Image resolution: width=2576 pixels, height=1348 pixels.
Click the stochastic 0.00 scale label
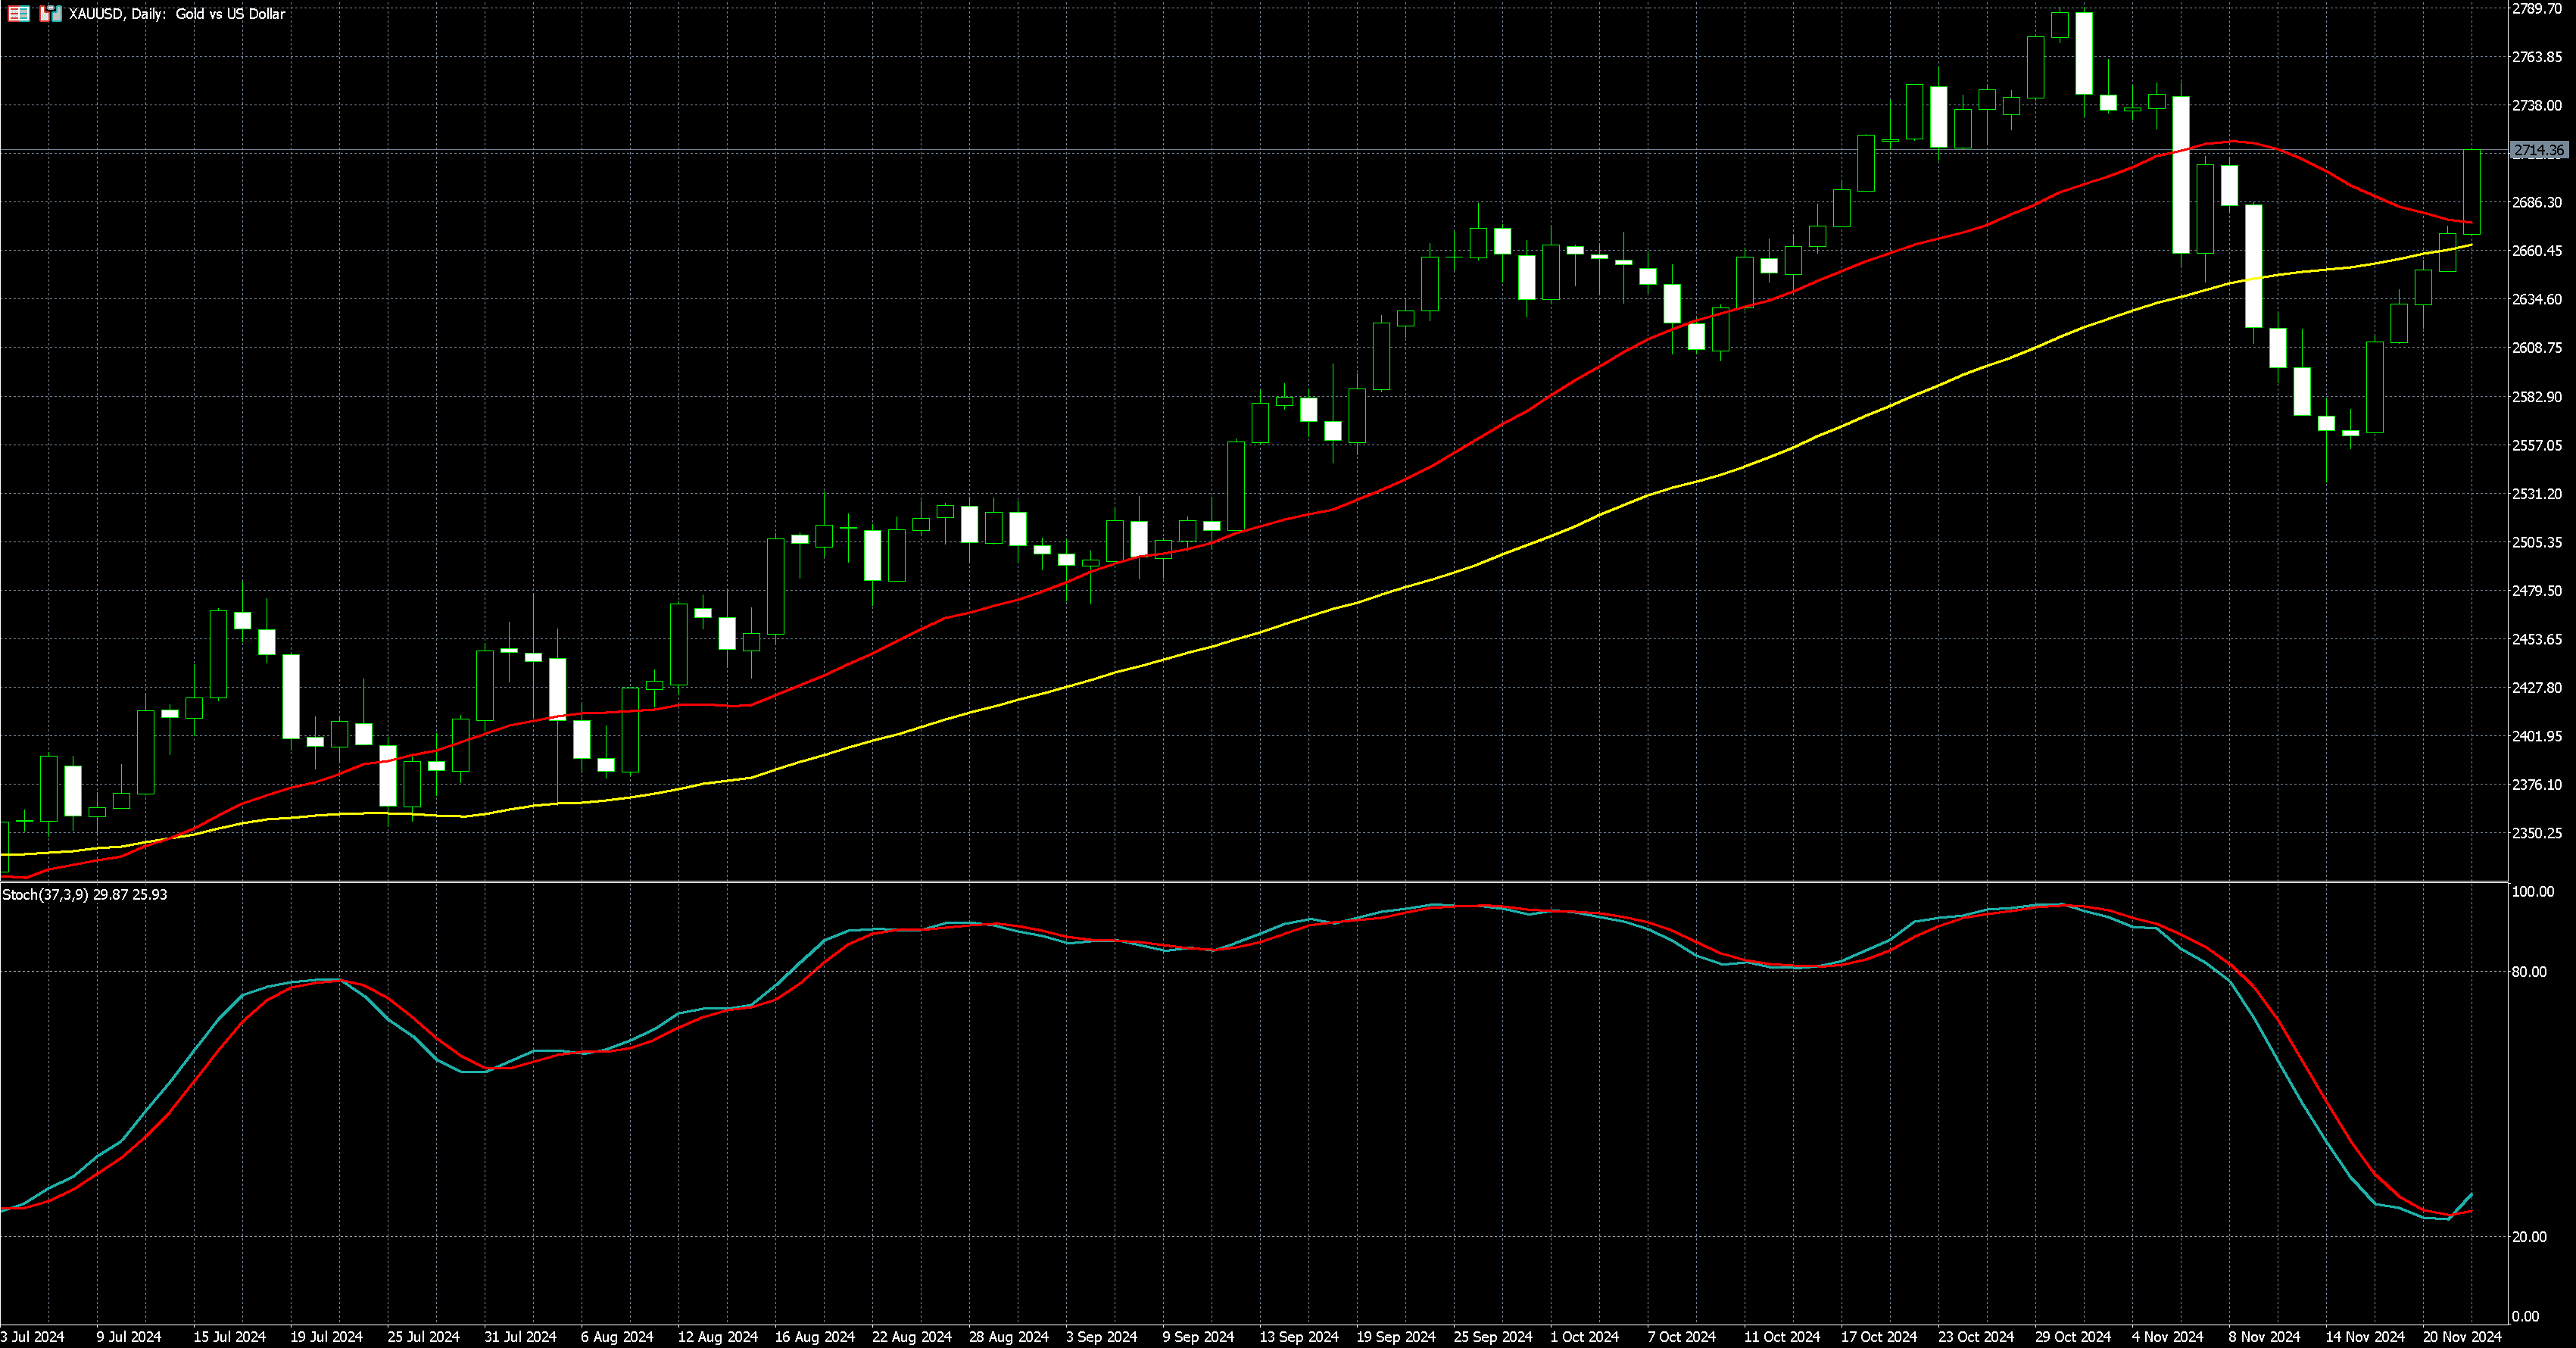click(2525, 1317)
